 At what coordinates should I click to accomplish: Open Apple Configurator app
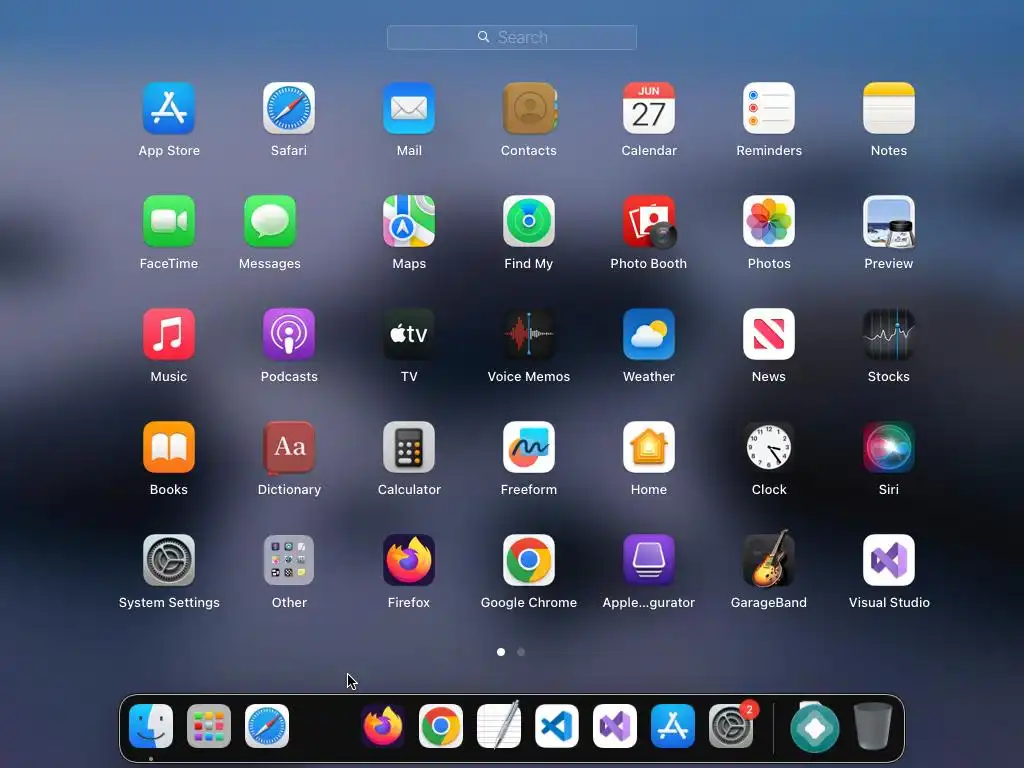coord(648,560)
